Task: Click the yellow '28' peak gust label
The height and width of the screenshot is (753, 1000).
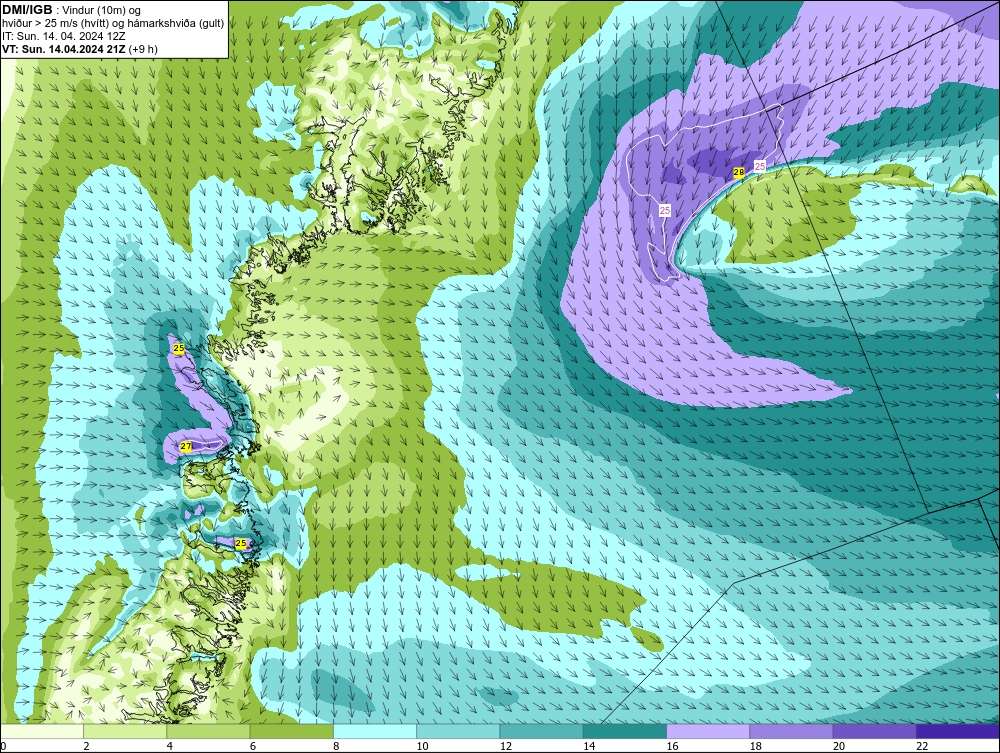Action: 739,173
